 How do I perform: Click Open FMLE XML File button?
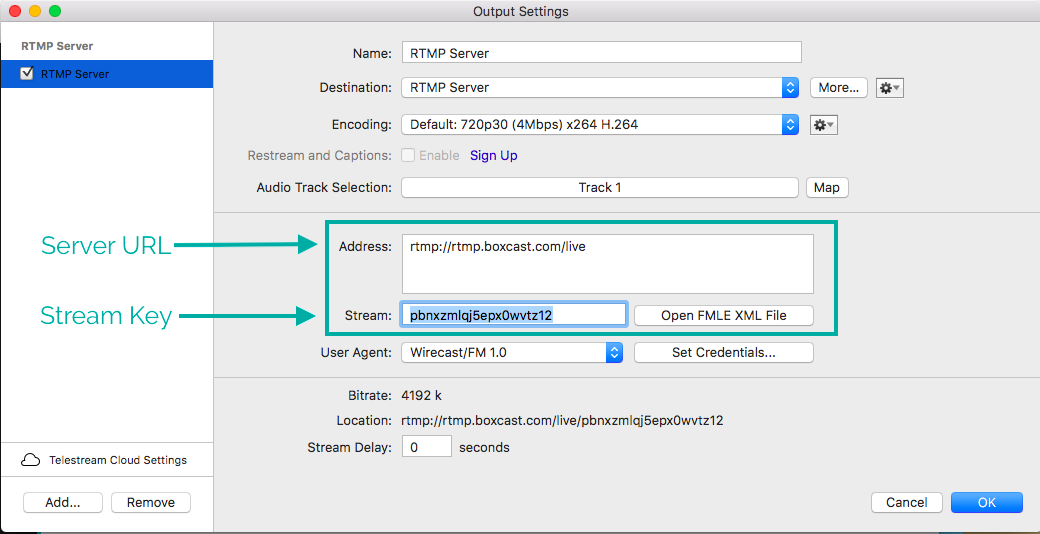click(723, 315)
